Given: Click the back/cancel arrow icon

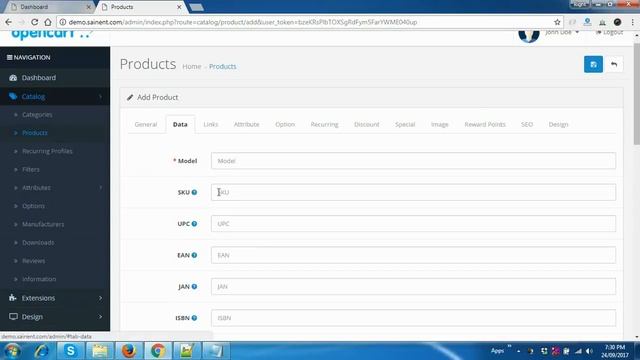Looking at the screenshot, I should [613, 64].
